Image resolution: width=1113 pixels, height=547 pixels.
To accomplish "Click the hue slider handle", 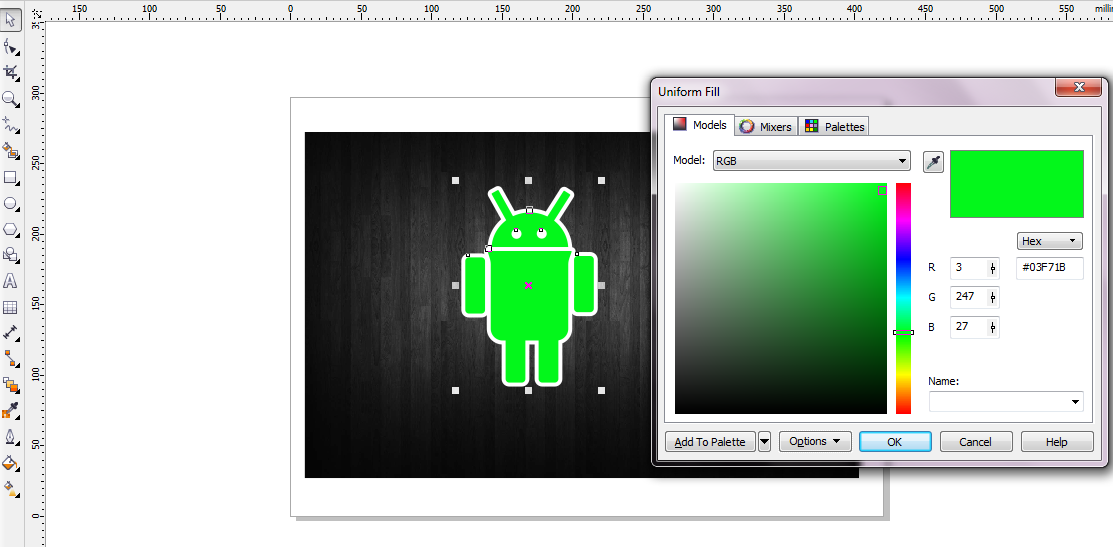I will coord(903,332).
